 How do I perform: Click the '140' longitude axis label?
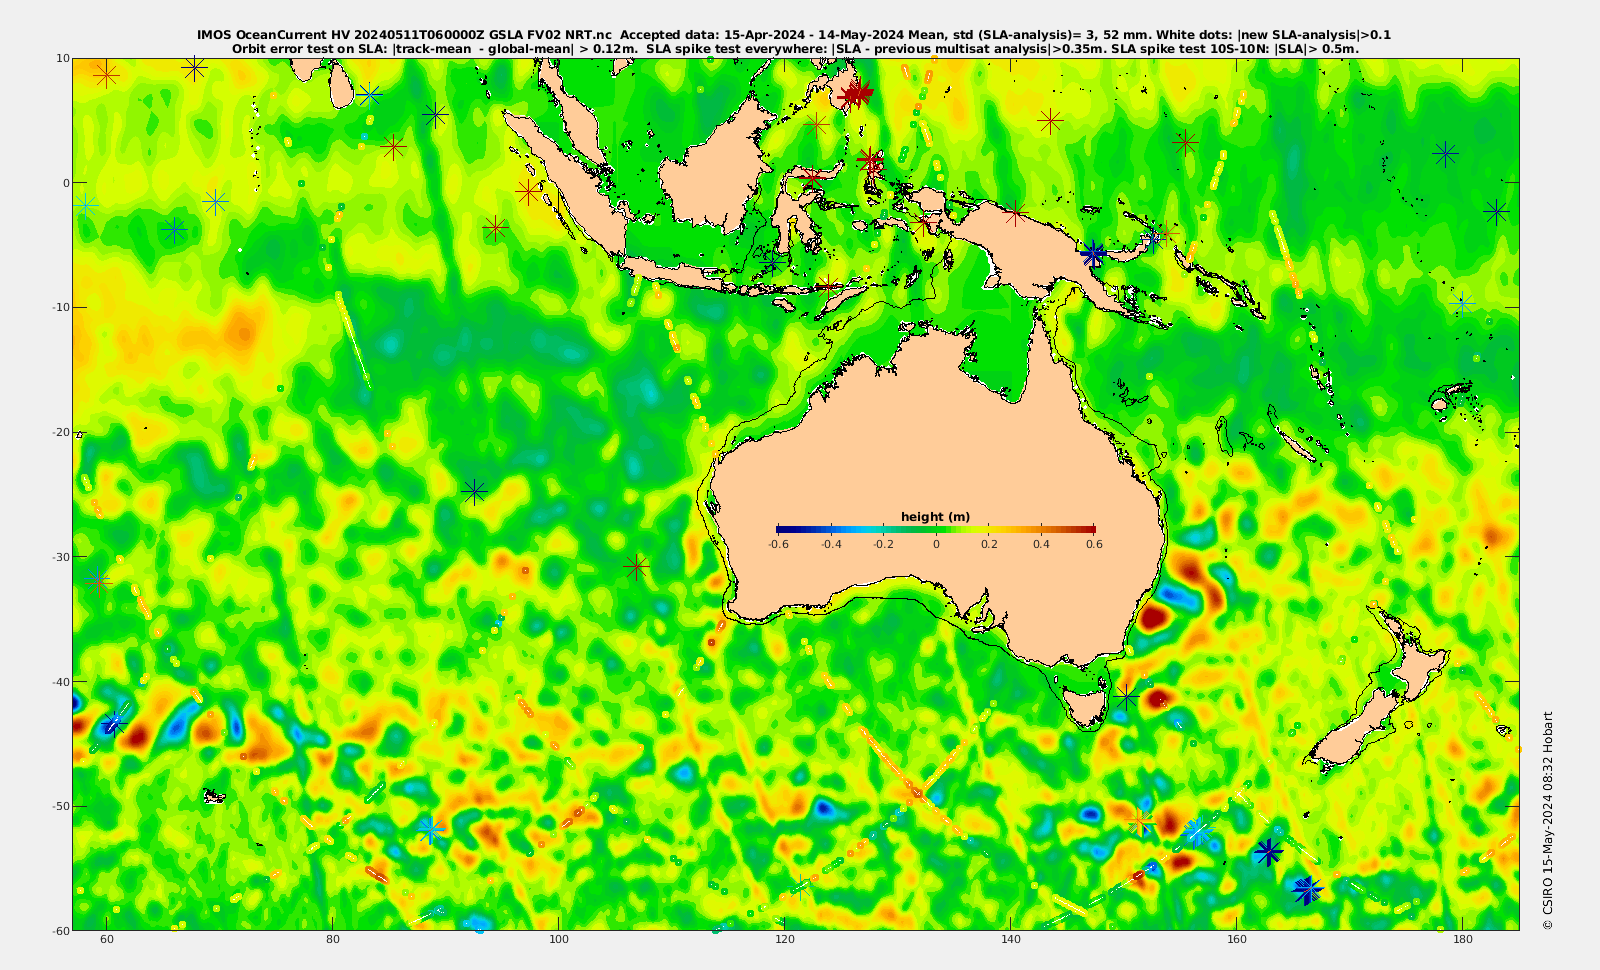tap(1011, 940)
